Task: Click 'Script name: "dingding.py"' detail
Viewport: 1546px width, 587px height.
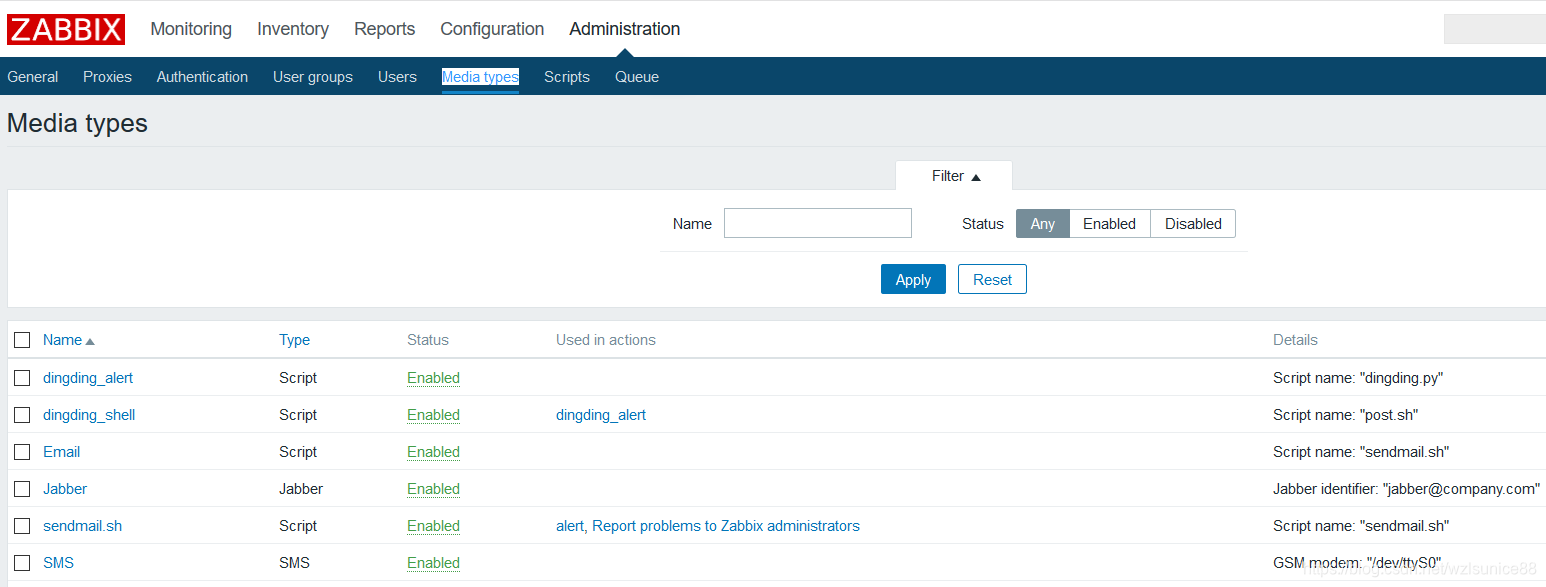Action: coord(1358,378)
